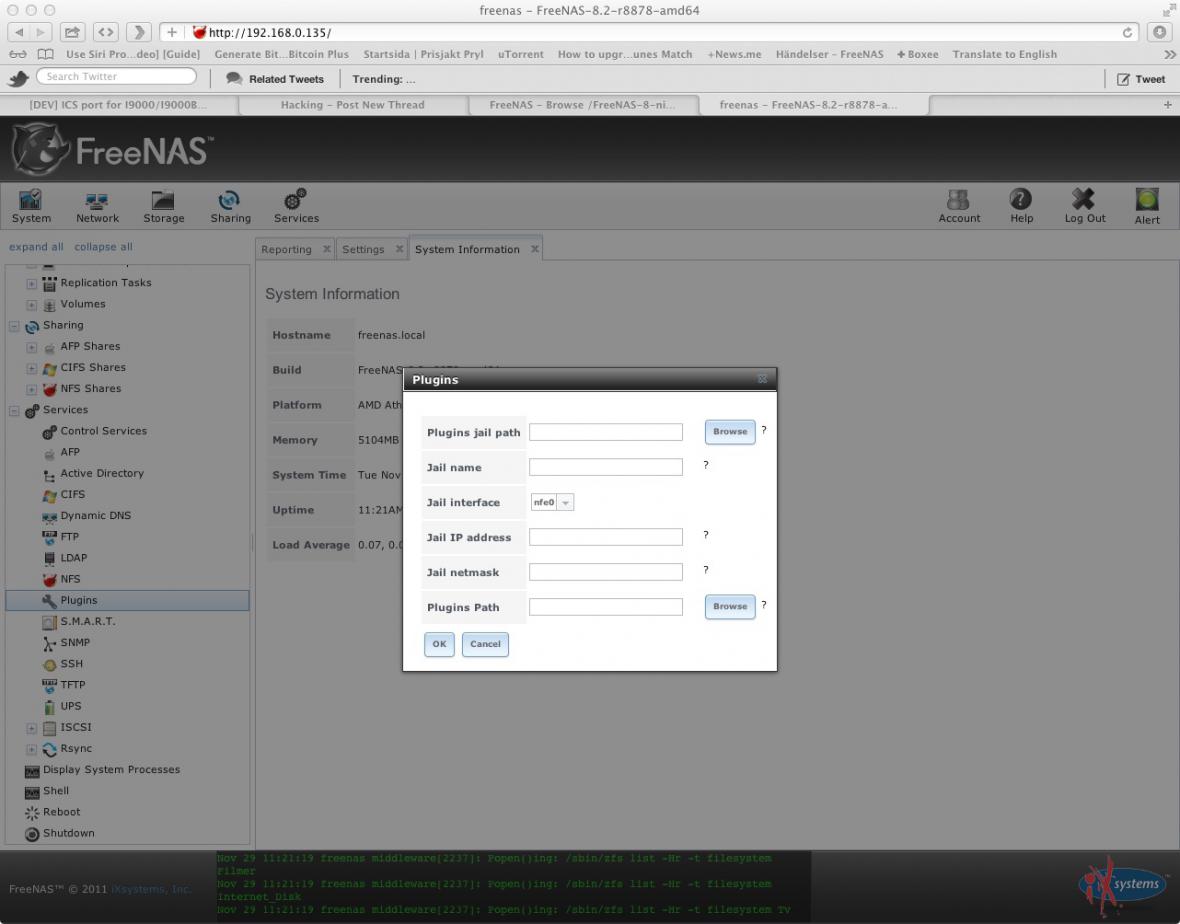
Task: Open the Storage toolbar icon
Action: (163, 206)
